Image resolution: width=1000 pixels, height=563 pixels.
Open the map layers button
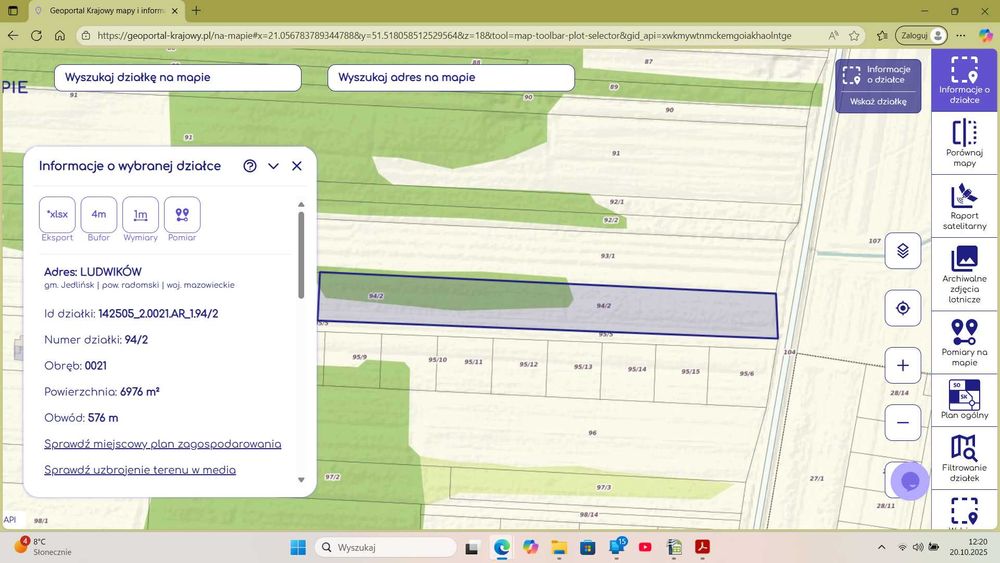point(903,251)
